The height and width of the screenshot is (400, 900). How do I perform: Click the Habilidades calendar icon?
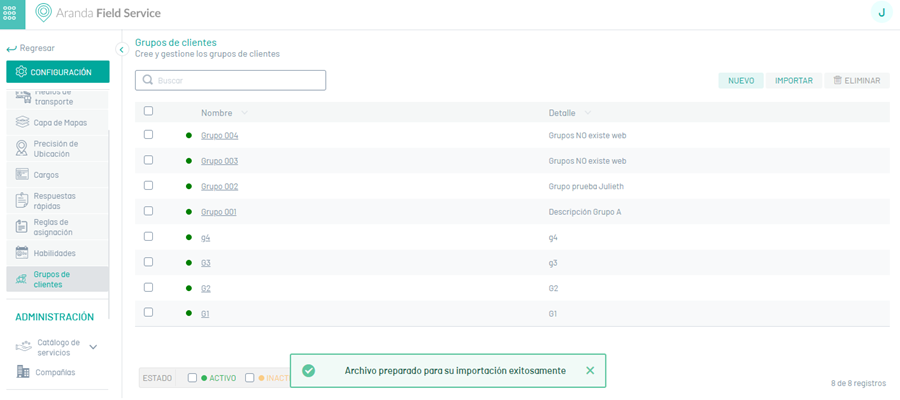click(22, 253)
